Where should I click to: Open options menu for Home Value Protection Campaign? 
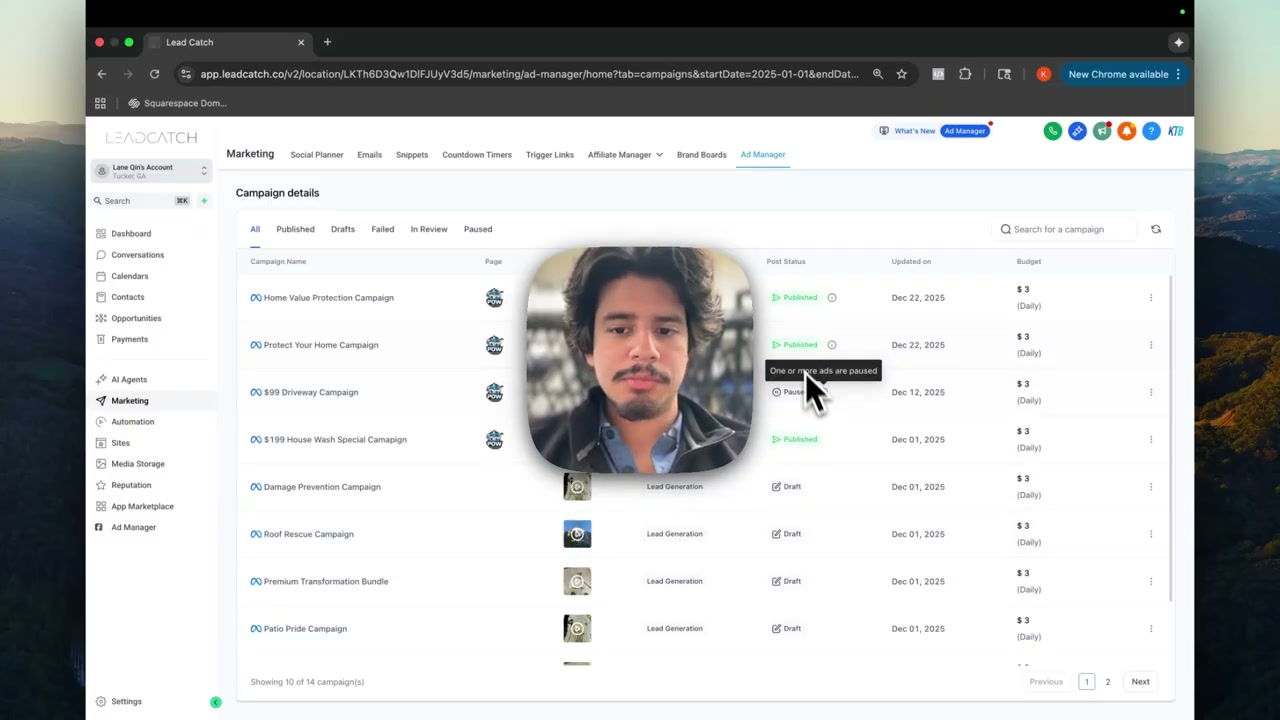click(x=1151, y=298)
